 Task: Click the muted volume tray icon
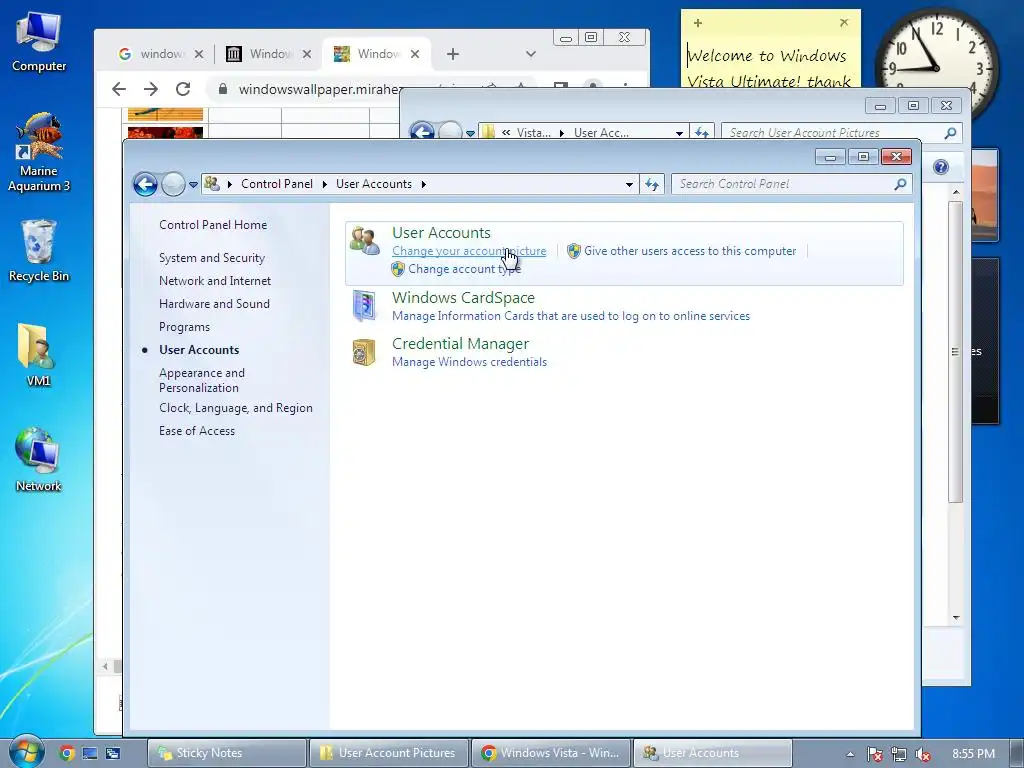click(923, 754)
